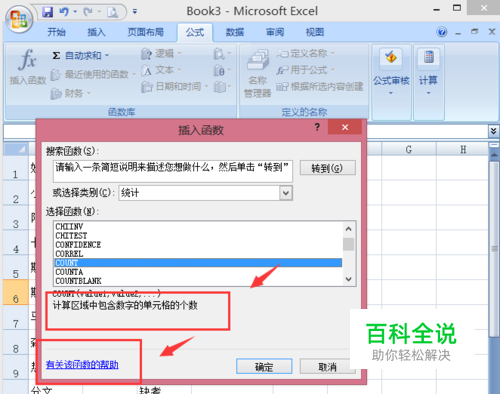Switch to the 插入 ribbon tab
The height and width of the screenshot is (394, 500).
tap(96, 32)
